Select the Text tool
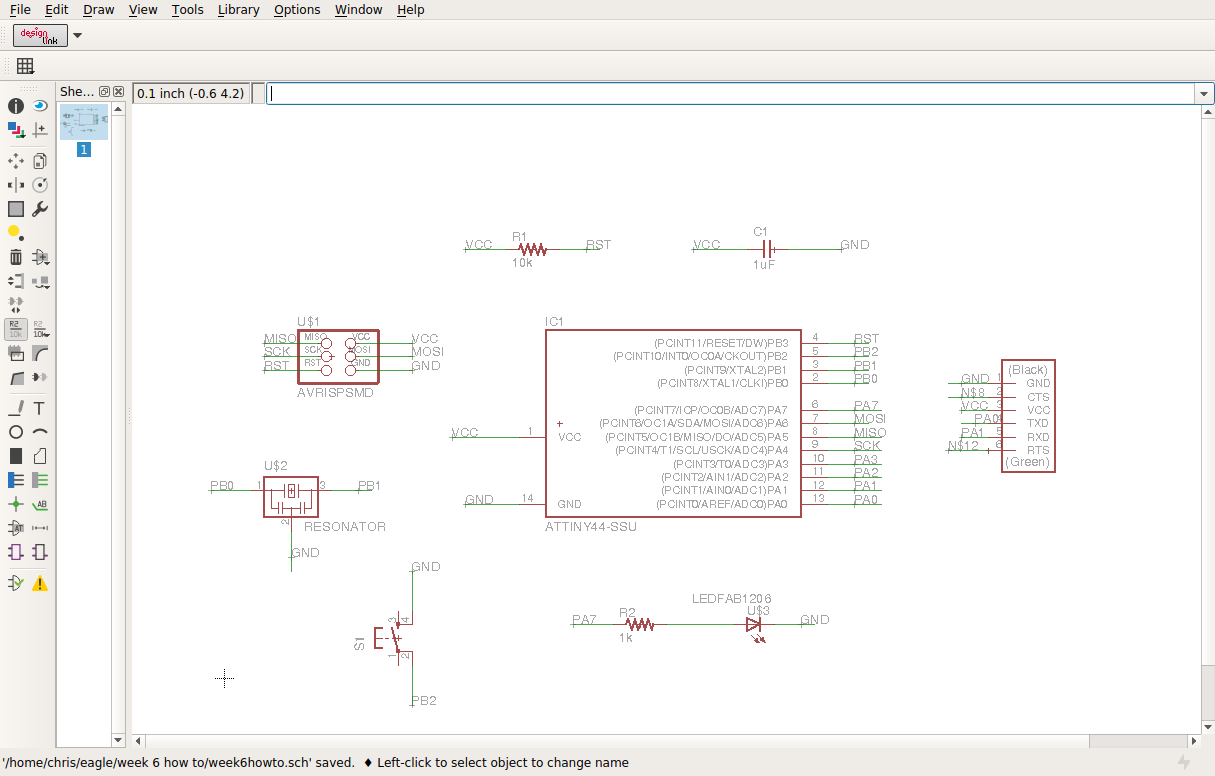The image size is (1215, 776). (x=40, y=408)
